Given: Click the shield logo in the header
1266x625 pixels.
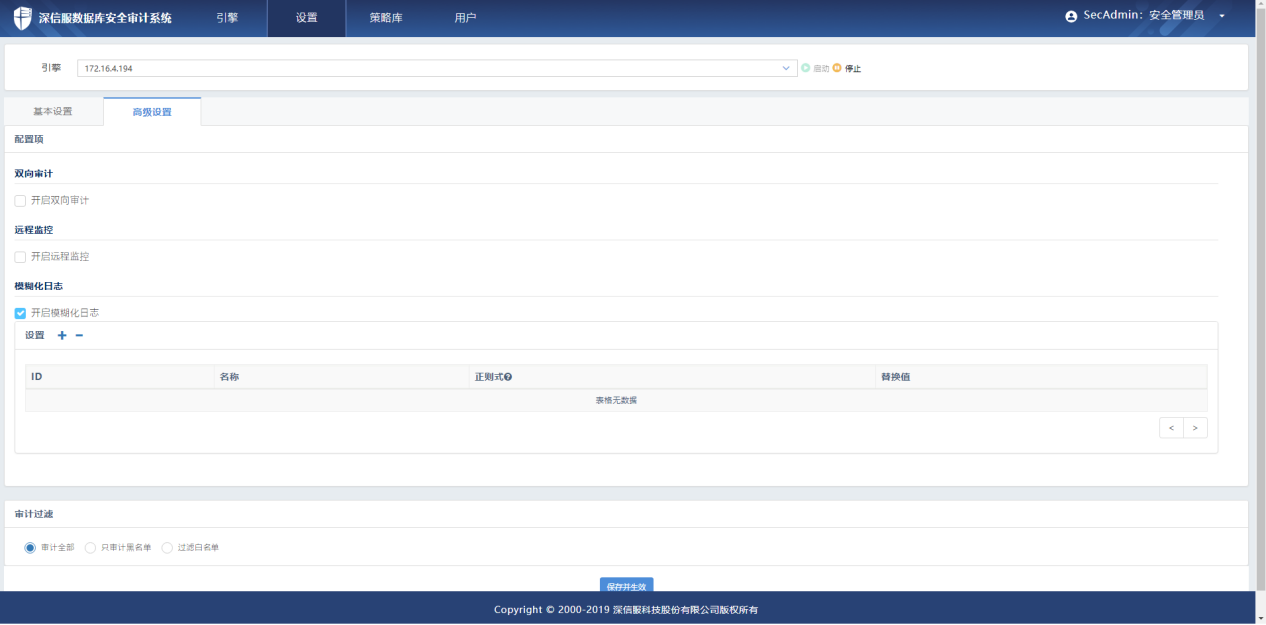Looking at the screenshot, I should tap(22, 18).
